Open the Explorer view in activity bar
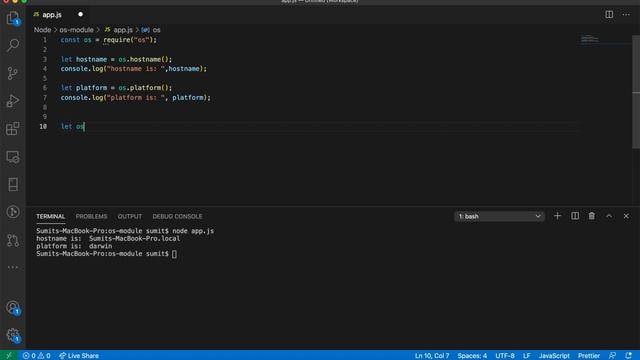 [x=13, y=18]
